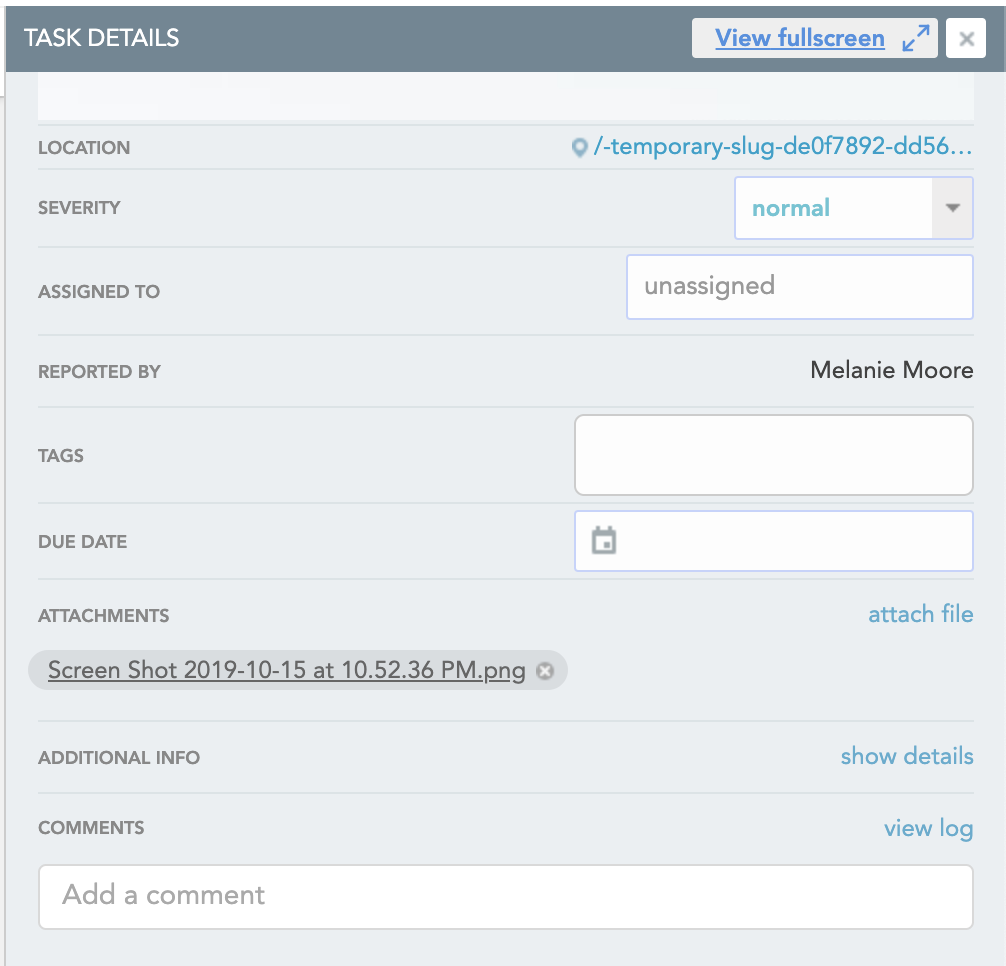Open the Screen Shot 2019-10-15 attachment

coord(286,670)
